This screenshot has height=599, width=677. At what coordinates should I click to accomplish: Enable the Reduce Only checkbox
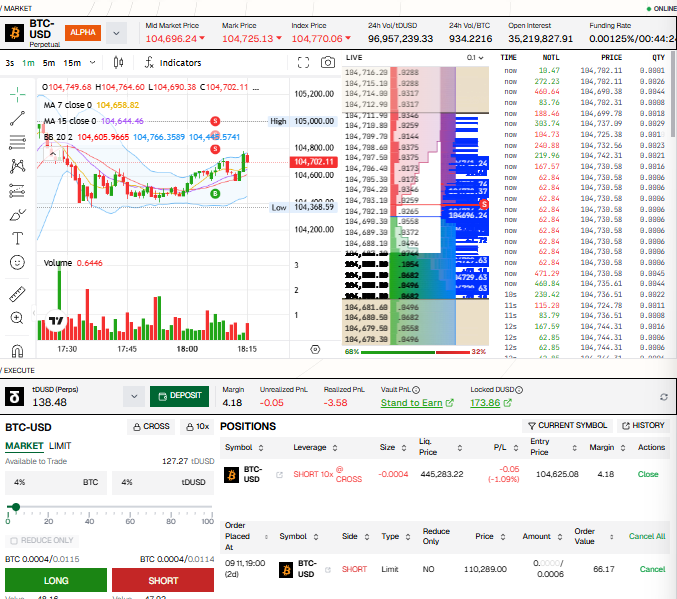click(14, 541)
